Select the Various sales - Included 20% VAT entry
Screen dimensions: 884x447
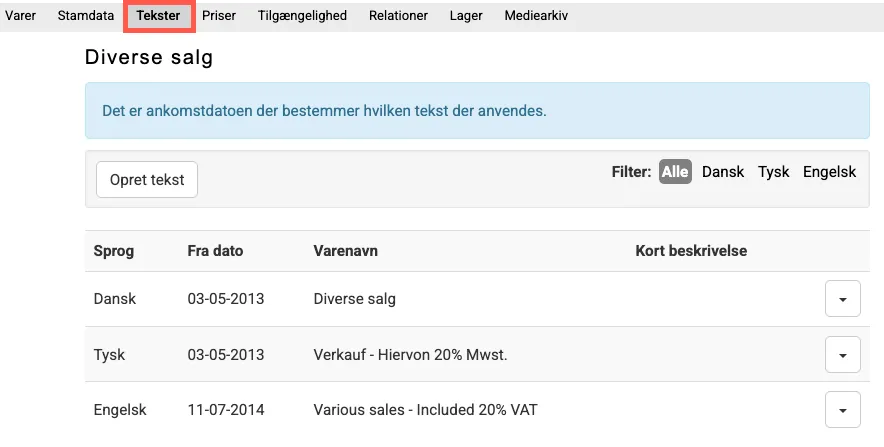coord(427,409)
